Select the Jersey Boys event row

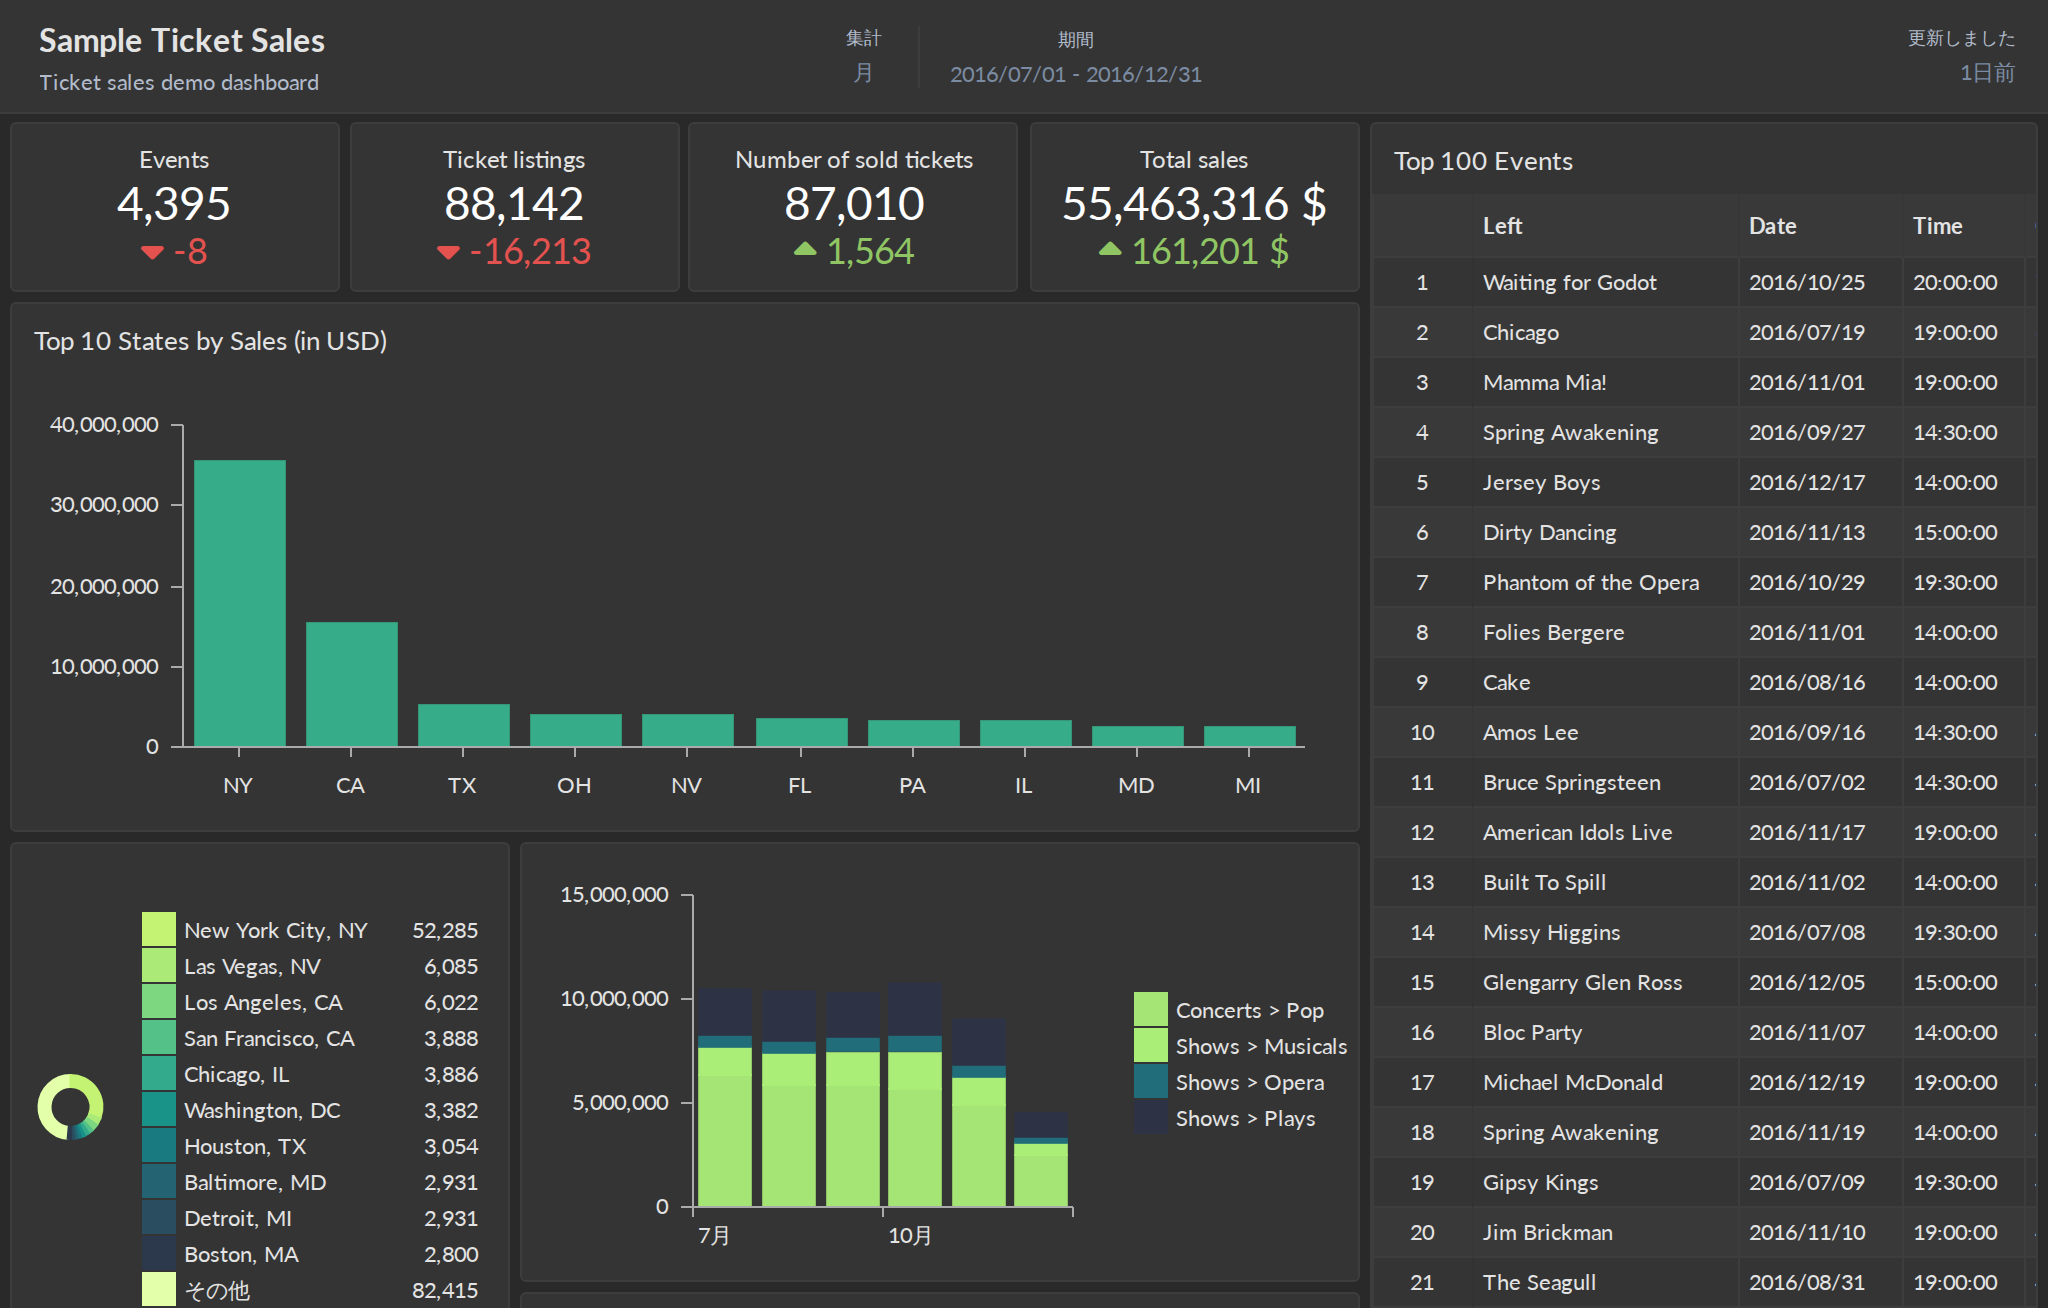coord(1704,482)
